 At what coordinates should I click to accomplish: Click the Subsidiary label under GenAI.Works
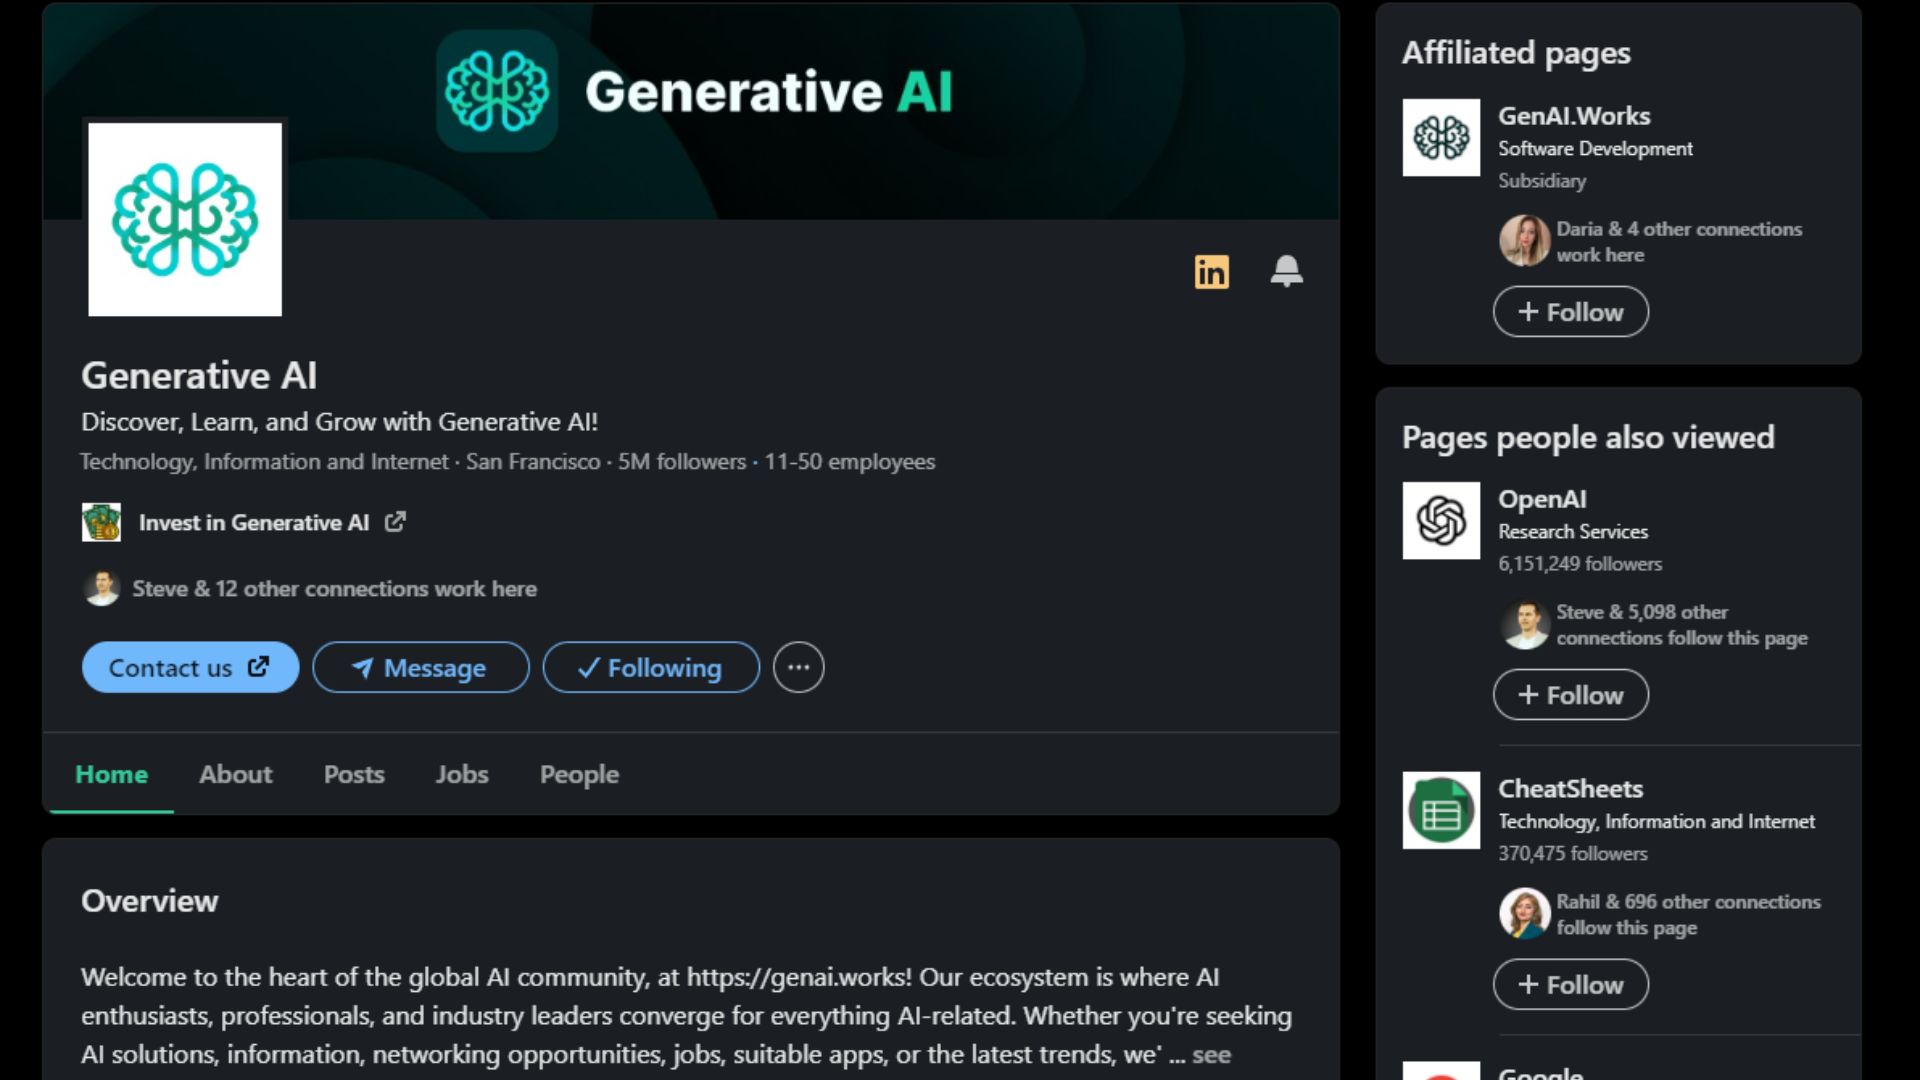pos(1542,181)
